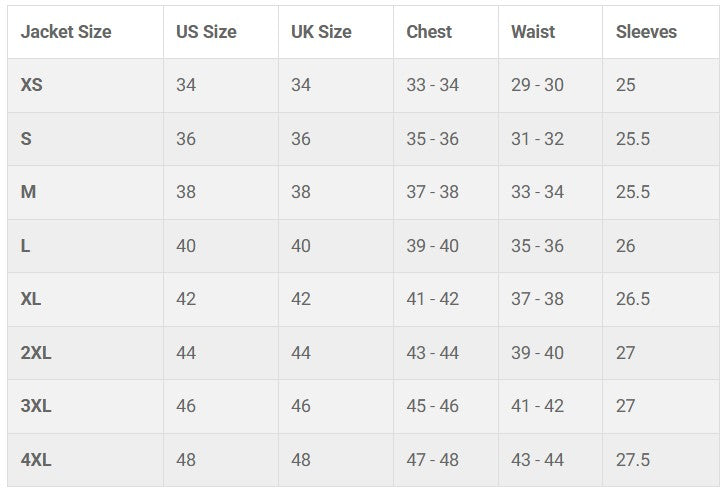Select the S jacket size row label
727x494 pixels.
[x=26, y=139]
